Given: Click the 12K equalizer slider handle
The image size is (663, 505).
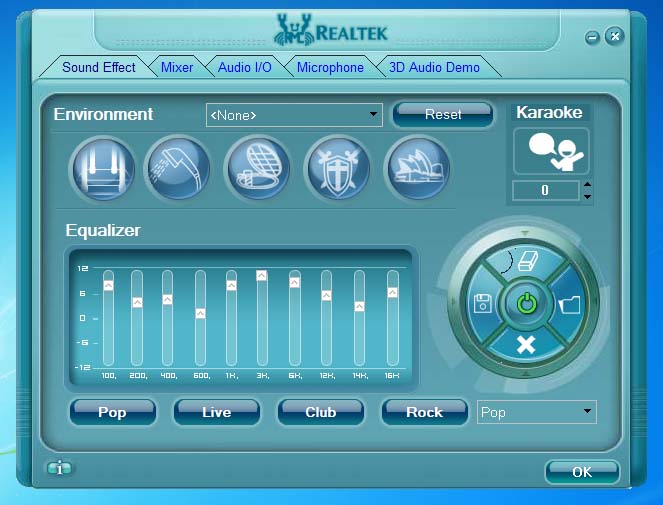Looking at the screenshot, I should coord(326,295).
